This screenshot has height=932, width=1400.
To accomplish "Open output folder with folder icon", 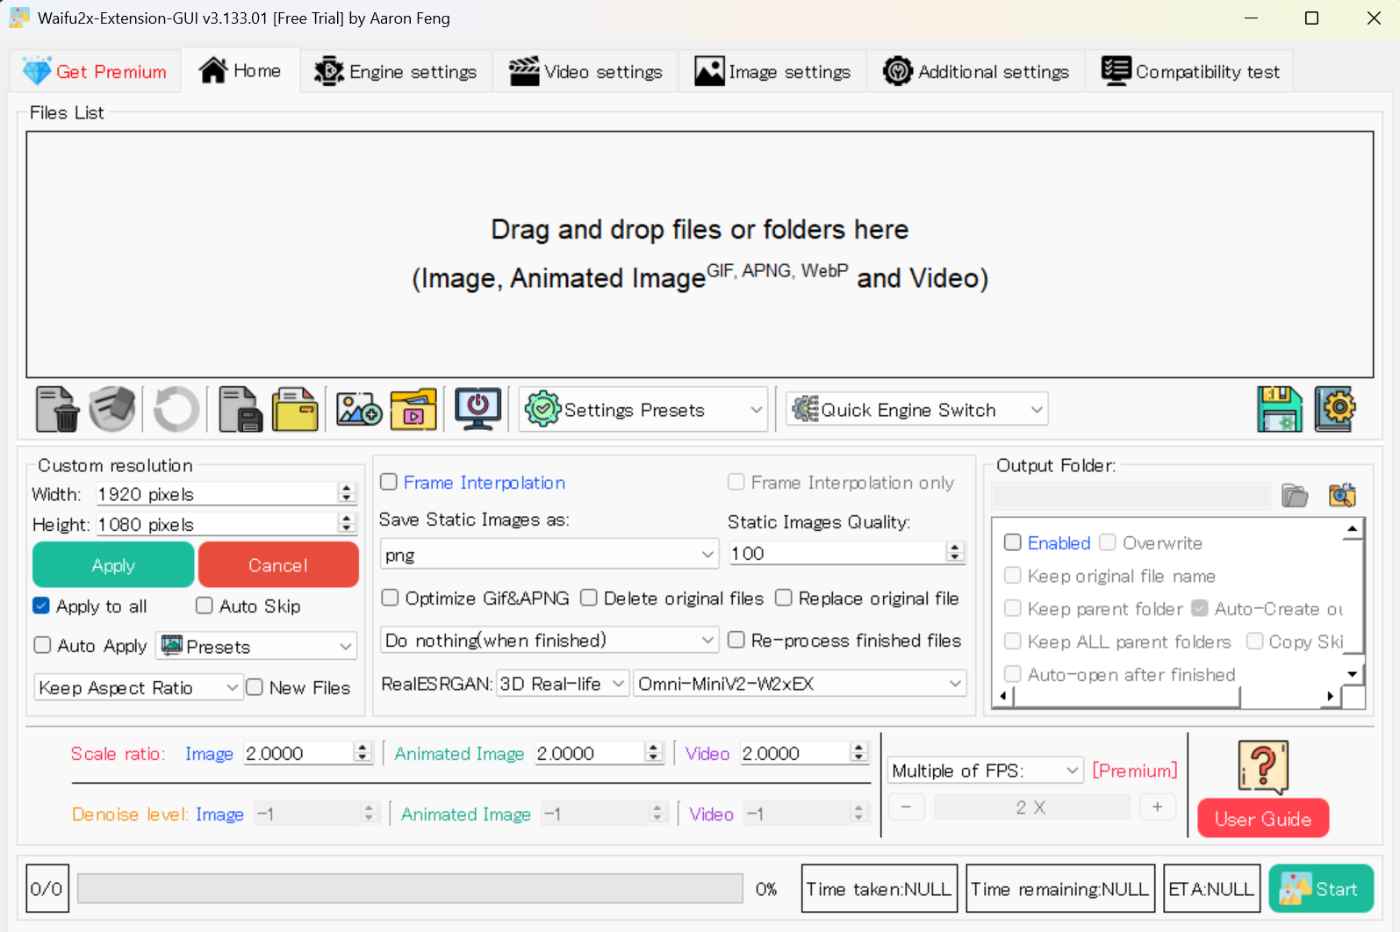I will click(1295, 495).
